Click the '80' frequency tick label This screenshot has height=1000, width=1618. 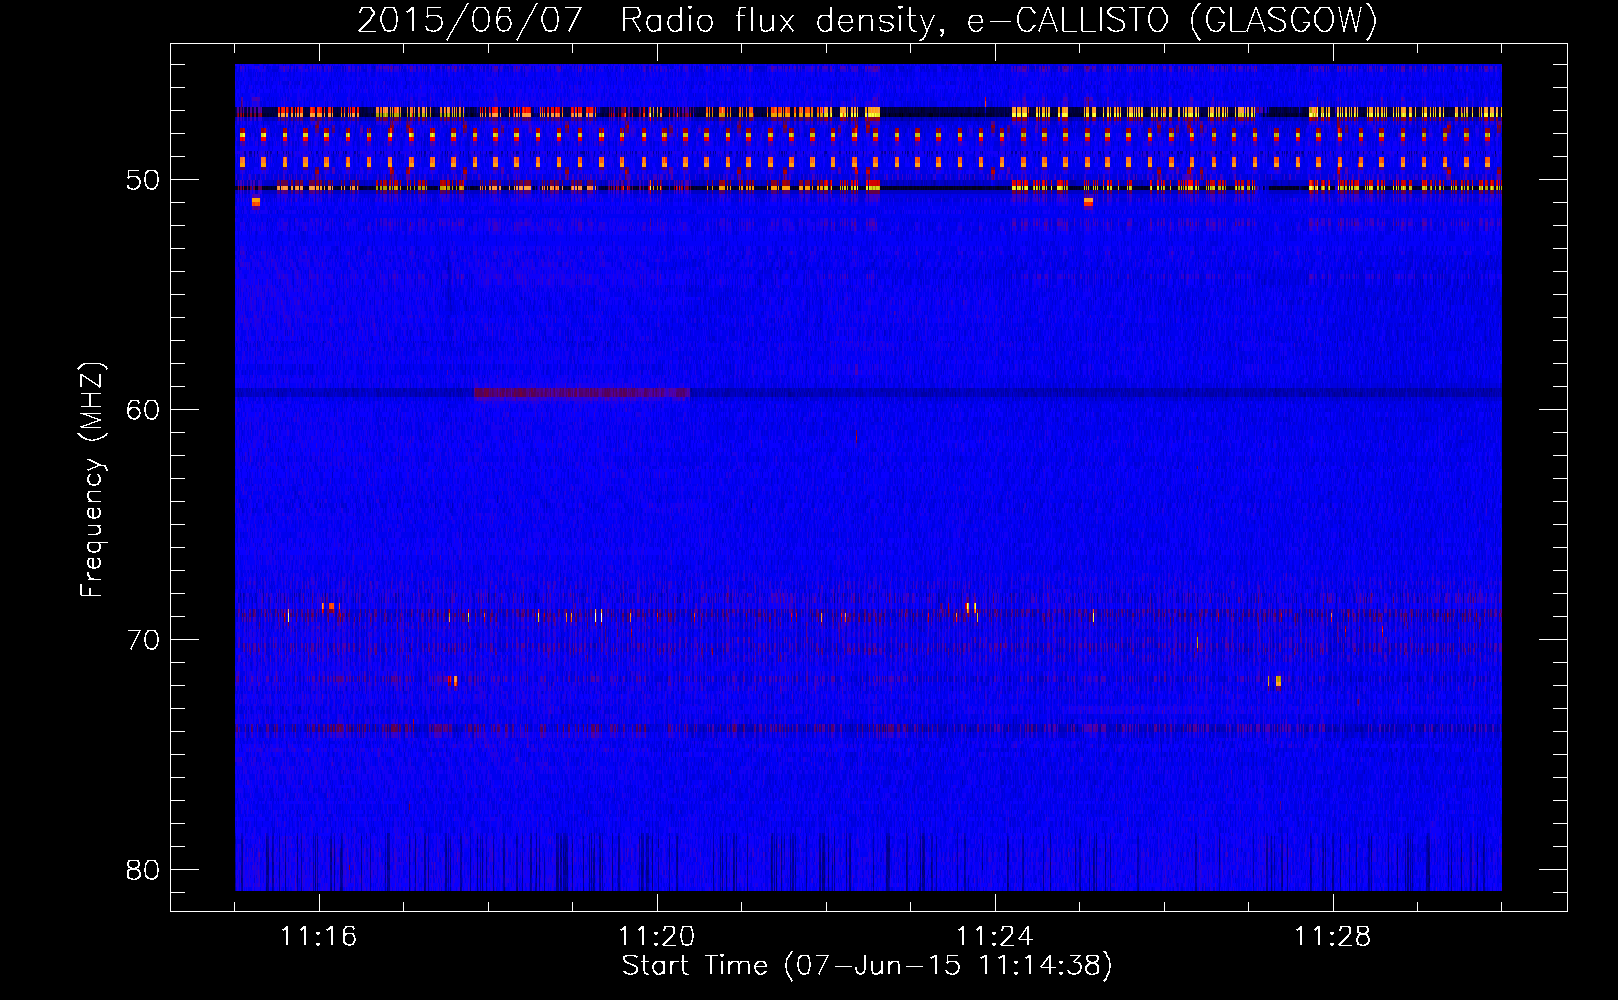[143, 870]
